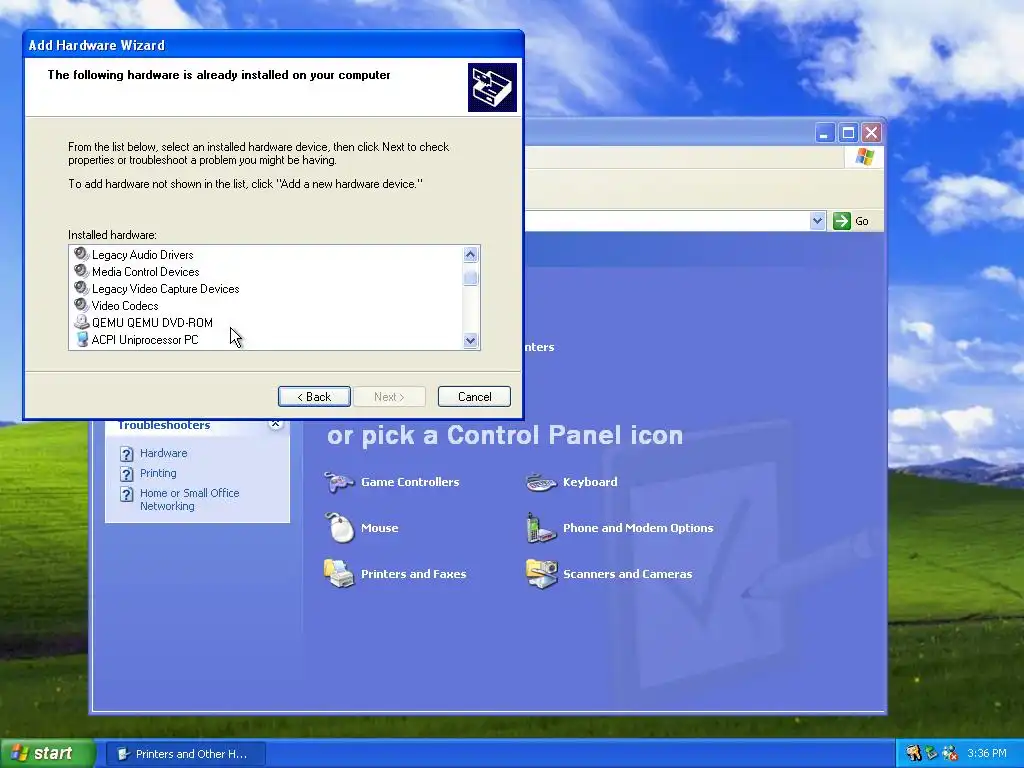
Task: Open the Mouse icon in Control Panel
Action: pos(340,528)
